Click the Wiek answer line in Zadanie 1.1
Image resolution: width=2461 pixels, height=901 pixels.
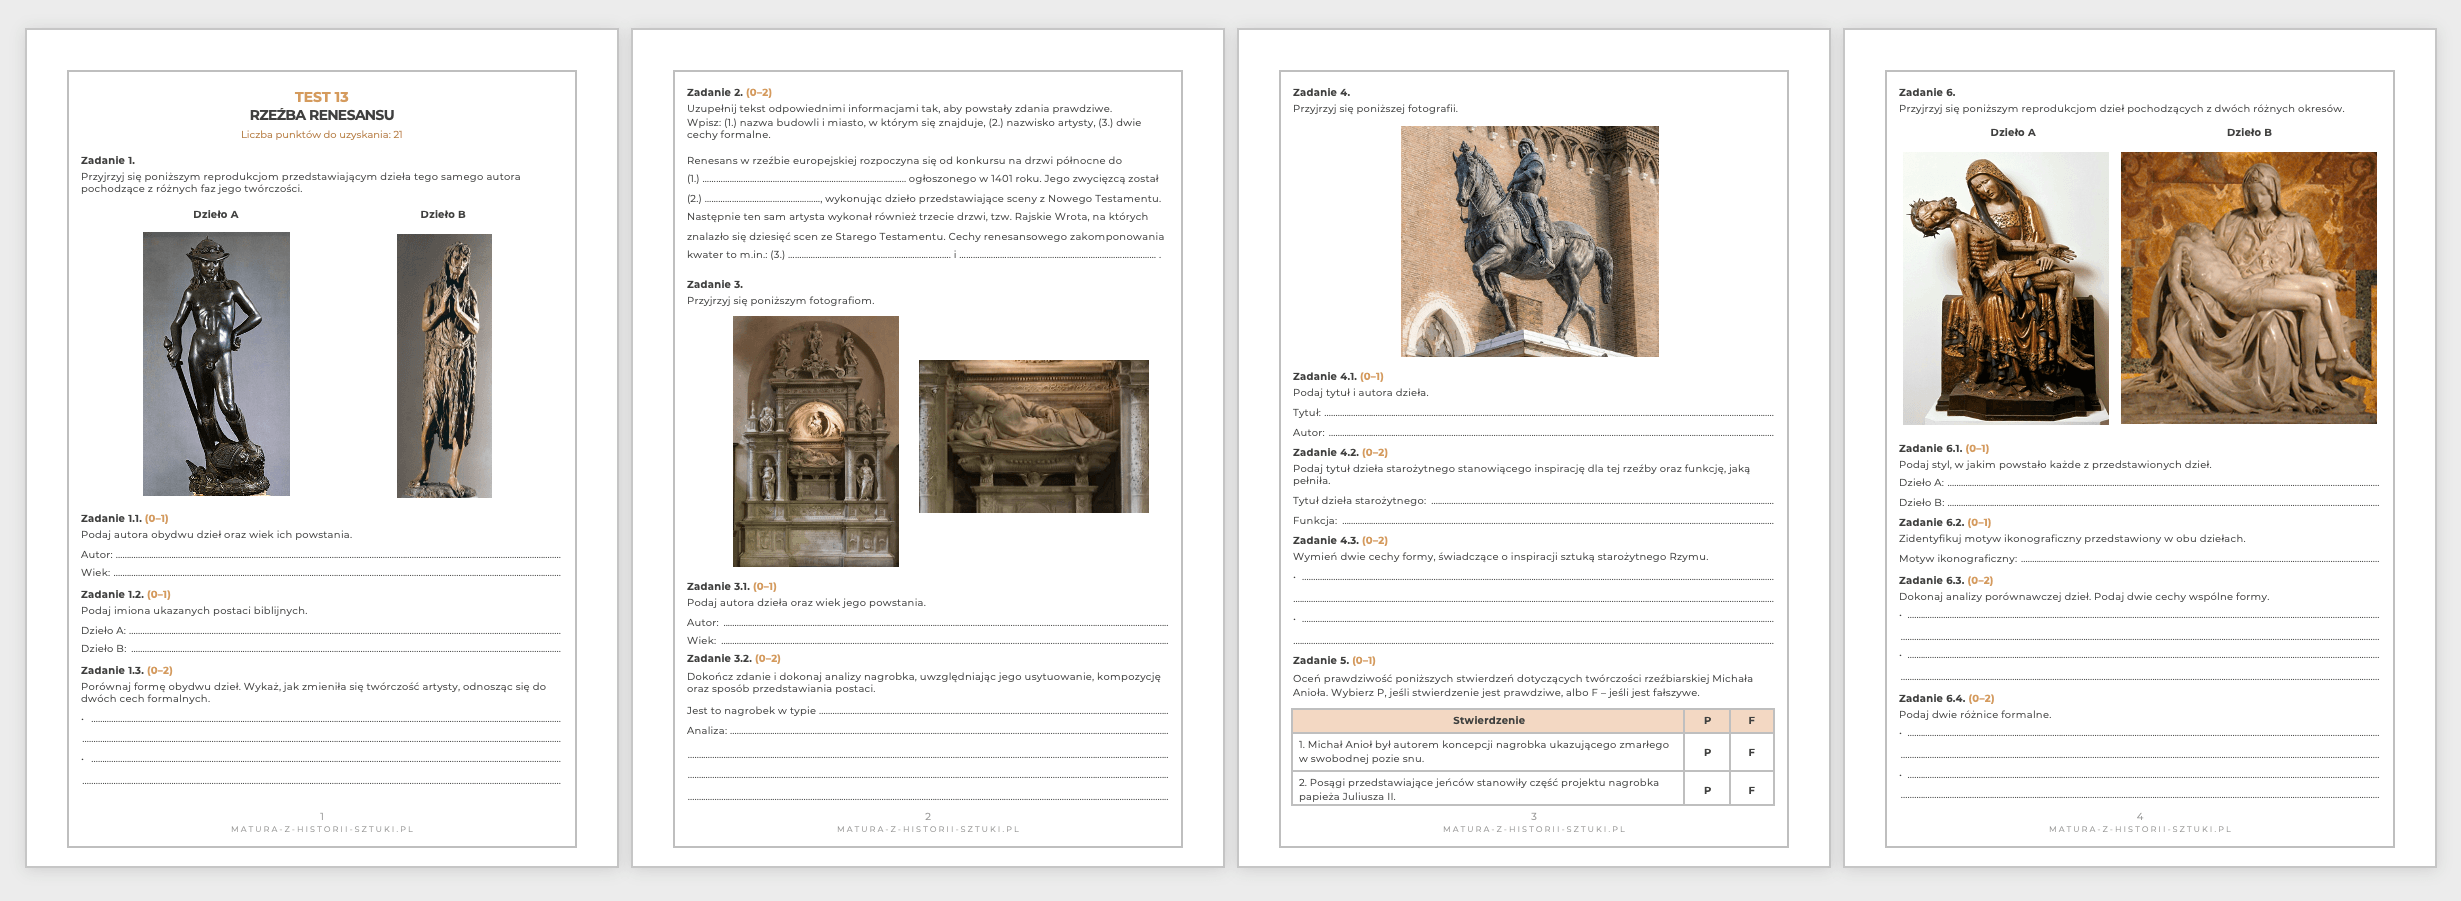337,573
